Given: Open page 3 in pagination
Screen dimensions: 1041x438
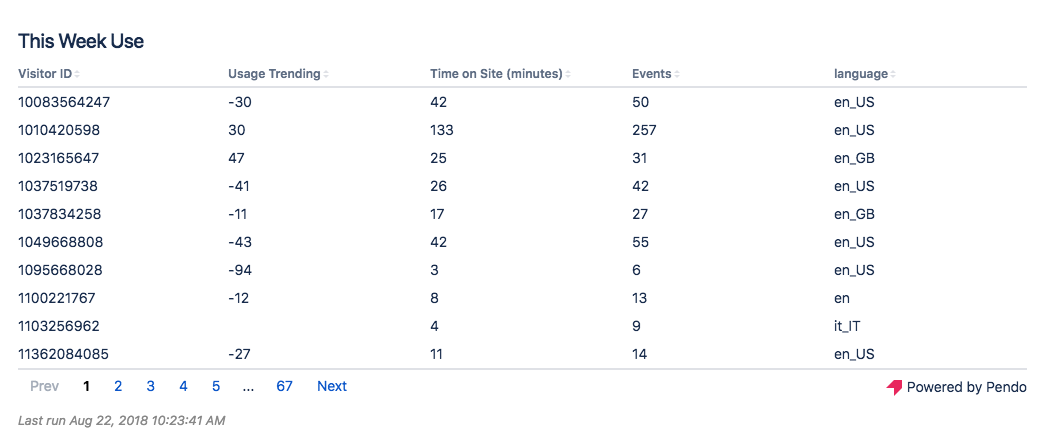Looking at the screenshot, I should [151, 386].
